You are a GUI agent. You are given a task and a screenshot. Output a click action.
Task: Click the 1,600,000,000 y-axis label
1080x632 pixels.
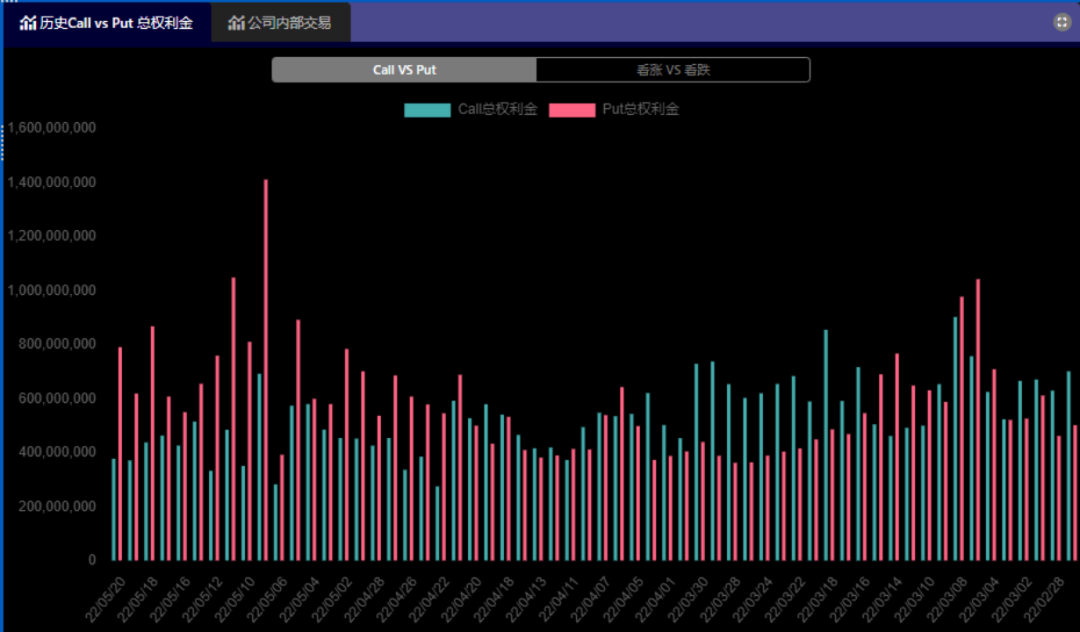[x=51, y=129]
